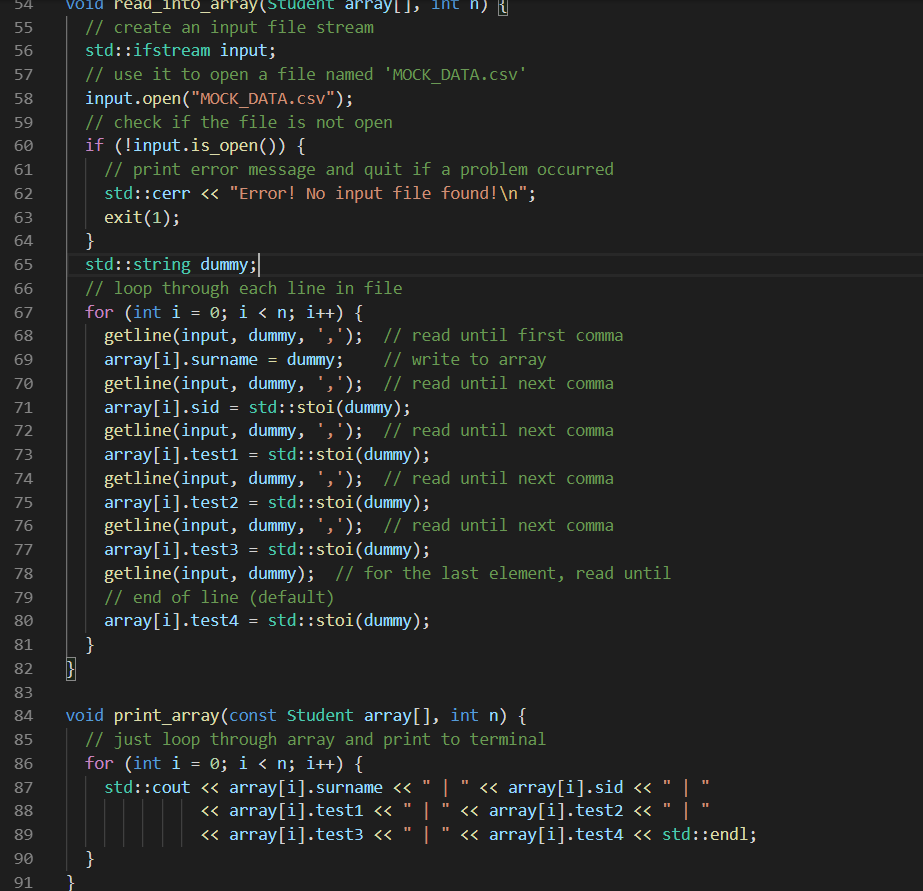The image size is (923, 891).
Task: Click line number 84 in the gutter
Action: pos(24,716)
